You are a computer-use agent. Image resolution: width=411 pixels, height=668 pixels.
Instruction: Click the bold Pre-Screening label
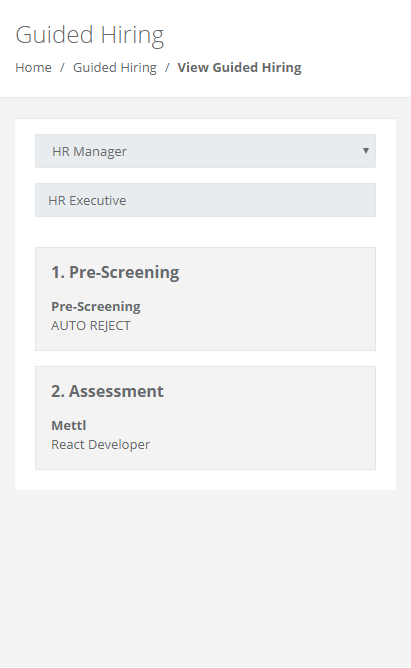coord(96,306)
